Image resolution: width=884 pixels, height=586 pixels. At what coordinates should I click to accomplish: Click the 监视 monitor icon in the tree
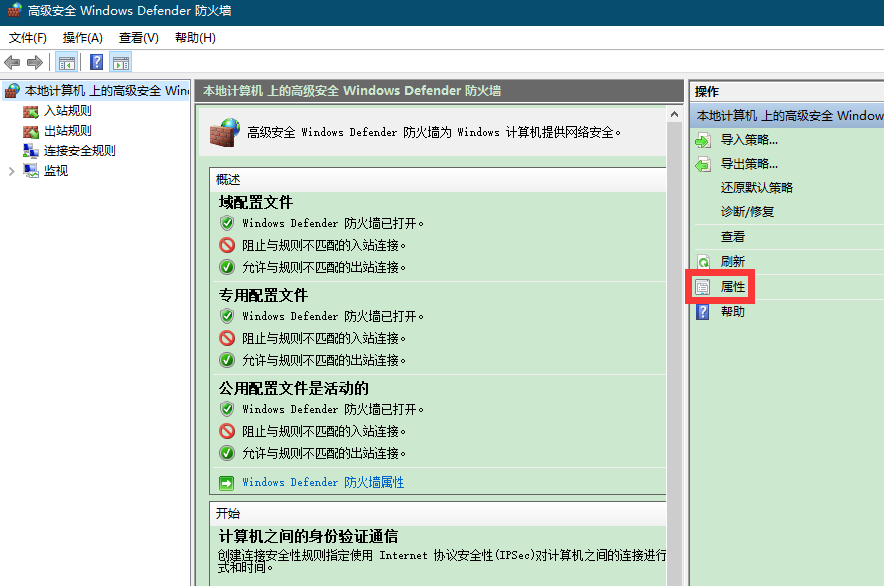click(30, 170)
